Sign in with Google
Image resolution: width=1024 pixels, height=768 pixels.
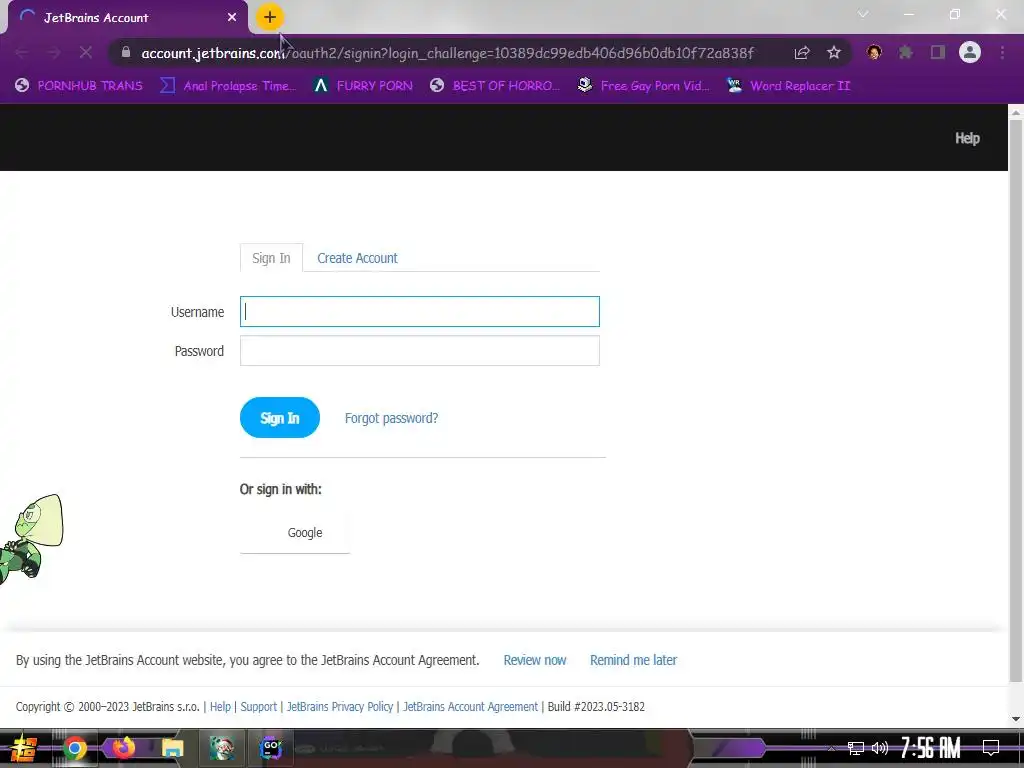(295, 532)
